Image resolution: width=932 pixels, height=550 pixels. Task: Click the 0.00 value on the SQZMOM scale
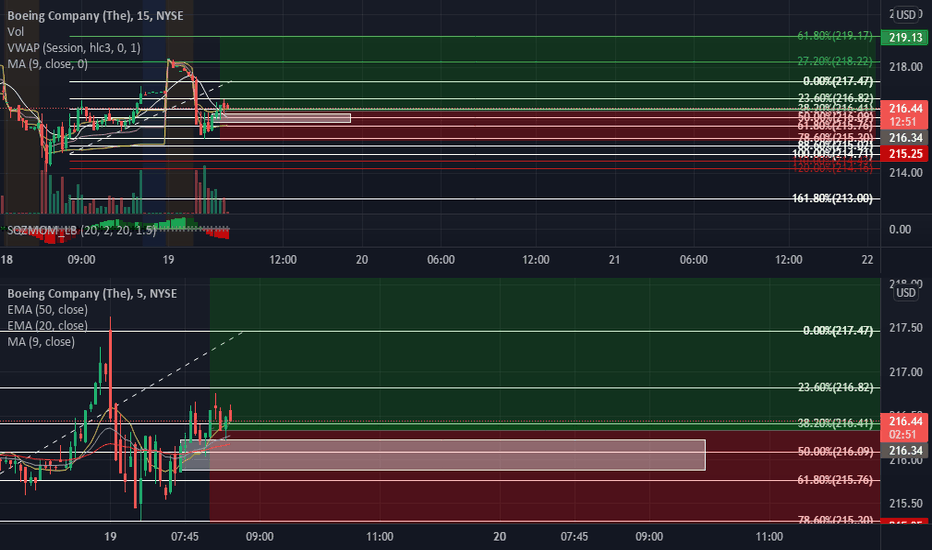899,230
